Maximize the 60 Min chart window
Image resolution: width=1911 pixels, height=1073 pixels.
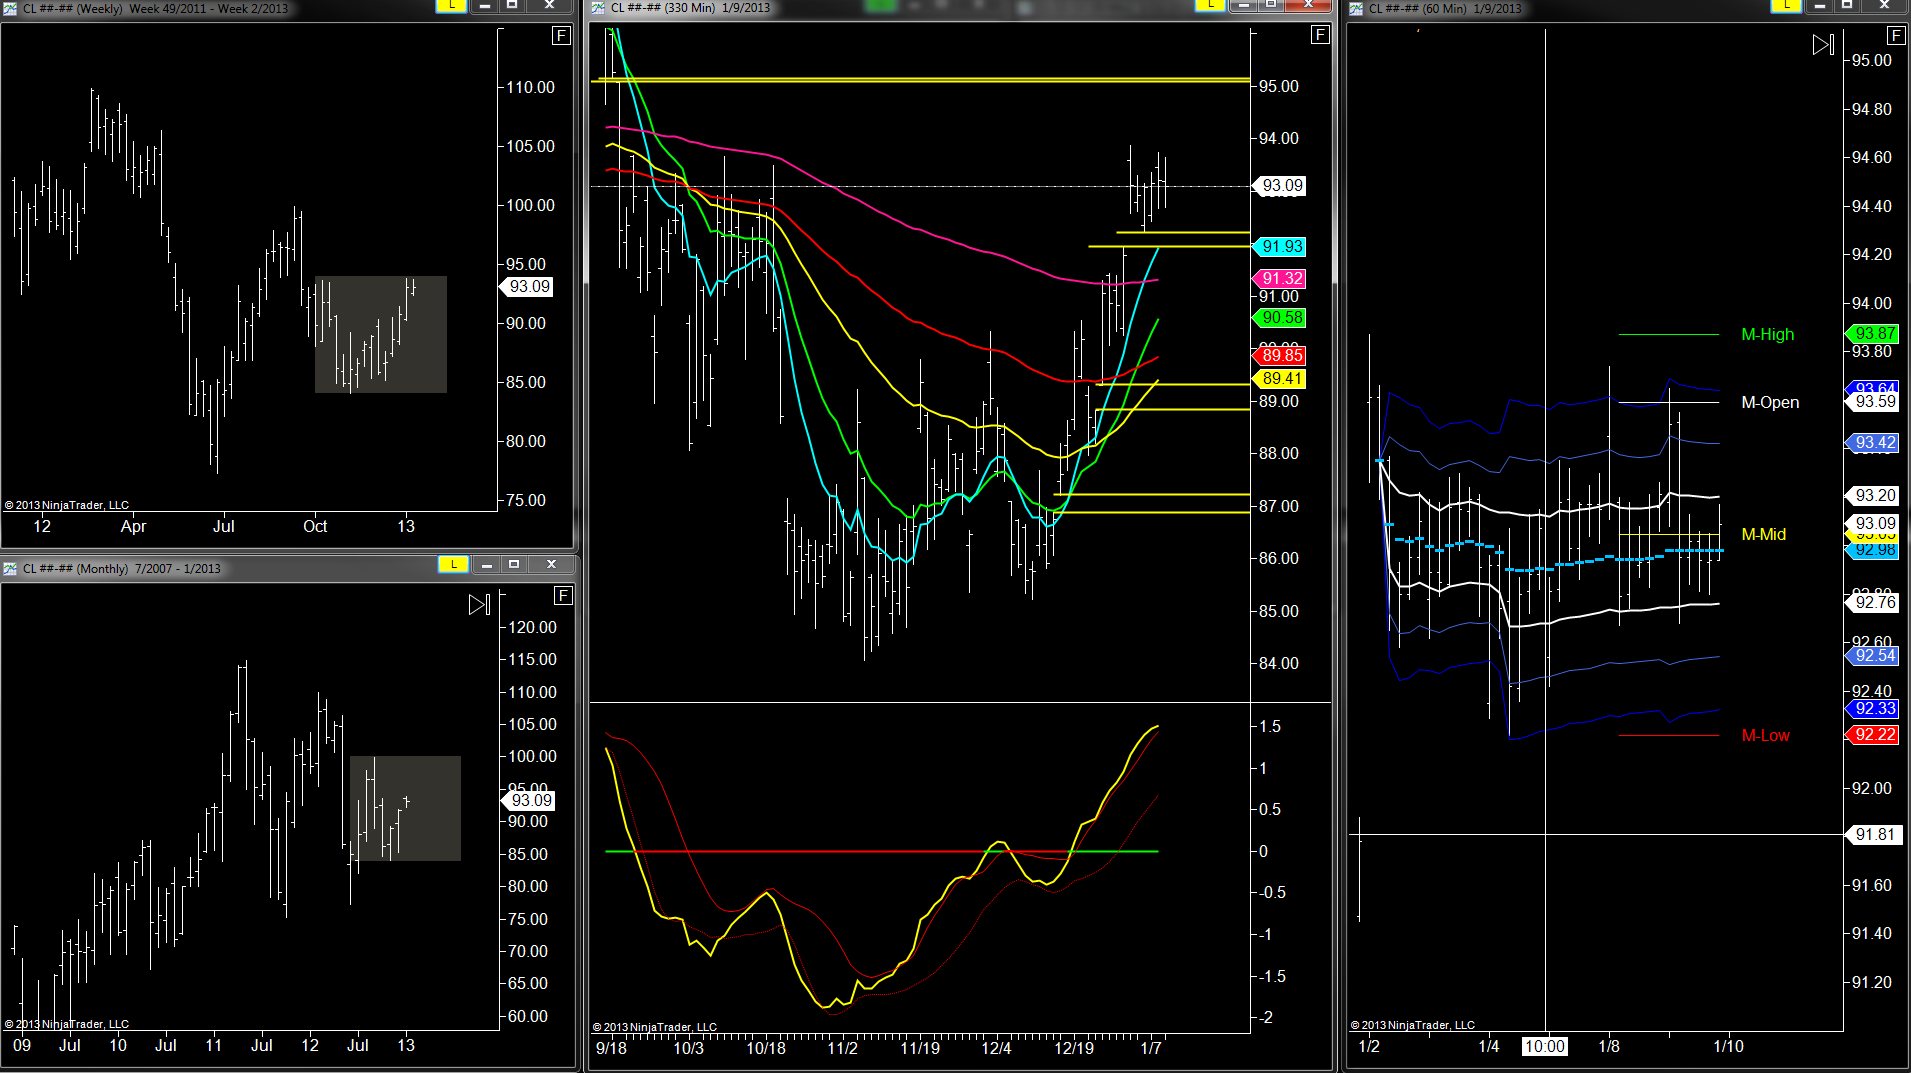[1847, 5]
